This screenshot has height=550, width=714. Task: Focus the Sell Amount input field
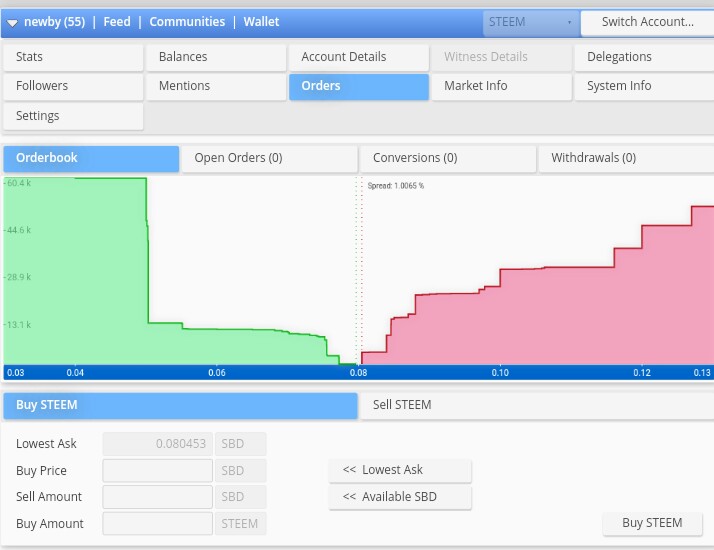tap(158, 497)
